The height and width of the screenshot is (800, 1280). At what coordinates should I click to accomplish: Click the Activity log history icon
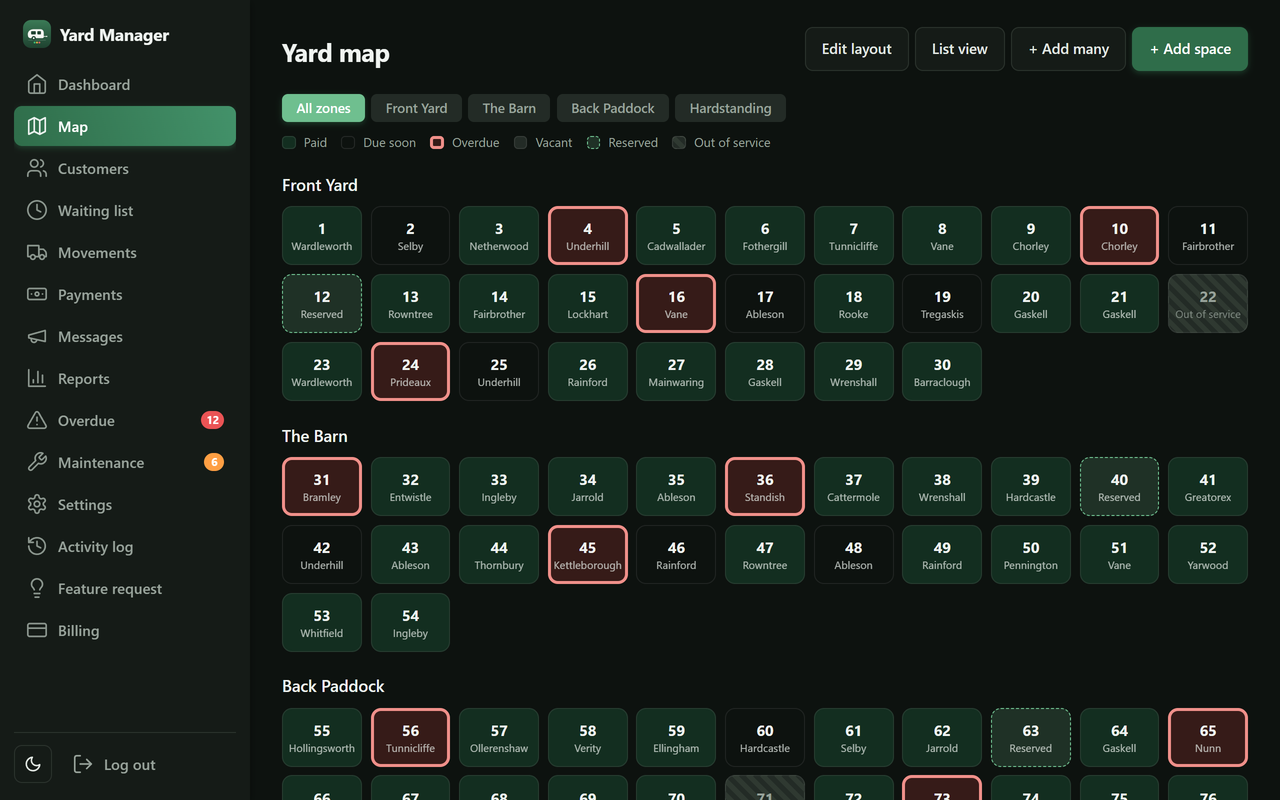[37, 546]
